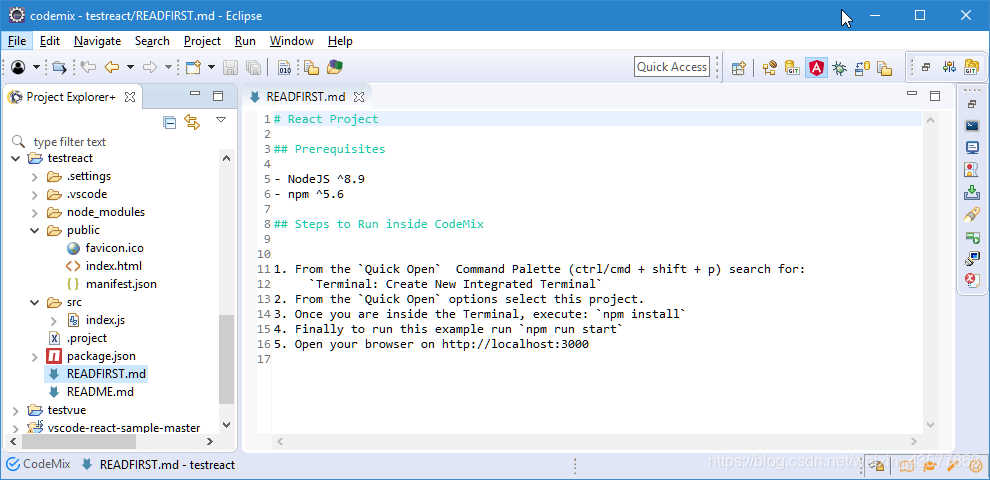Switch to the Debug bug perspective
990x480 pixels.
click(839, 68)
